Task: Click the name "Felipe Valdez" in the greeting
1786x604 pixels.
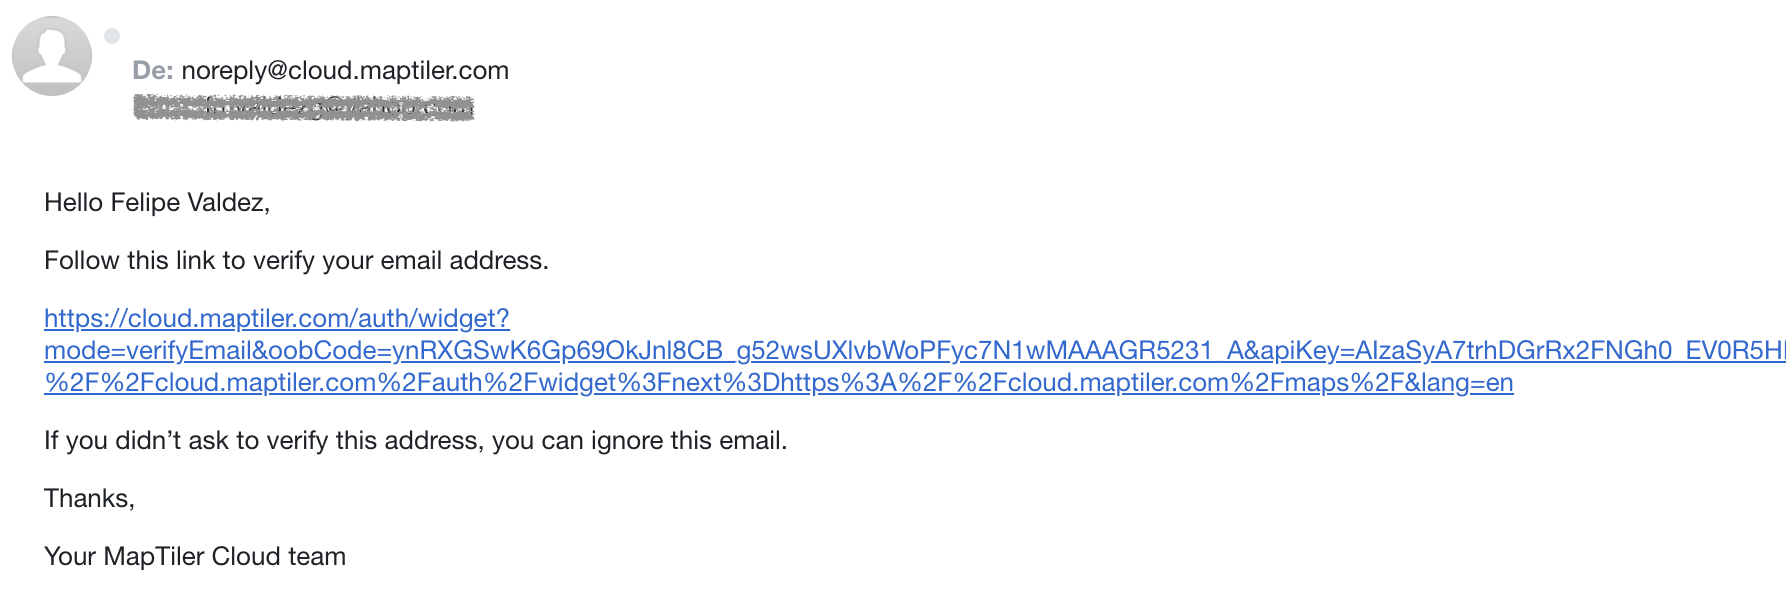Action: (187, 203)
